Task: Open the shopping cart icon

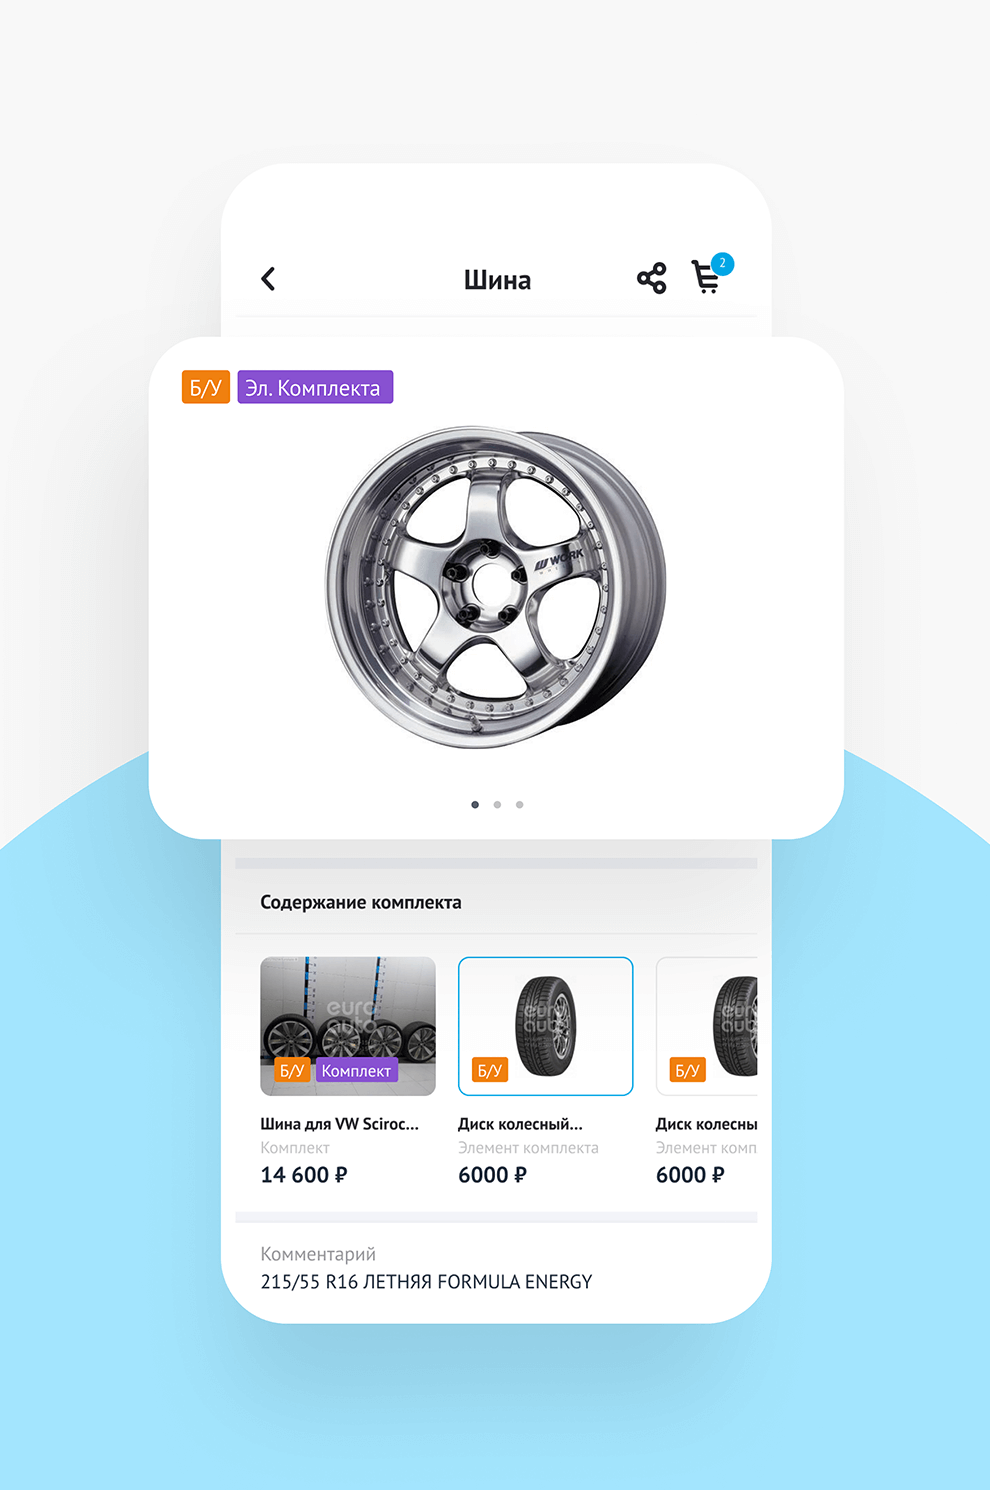Action: (706, 277)
